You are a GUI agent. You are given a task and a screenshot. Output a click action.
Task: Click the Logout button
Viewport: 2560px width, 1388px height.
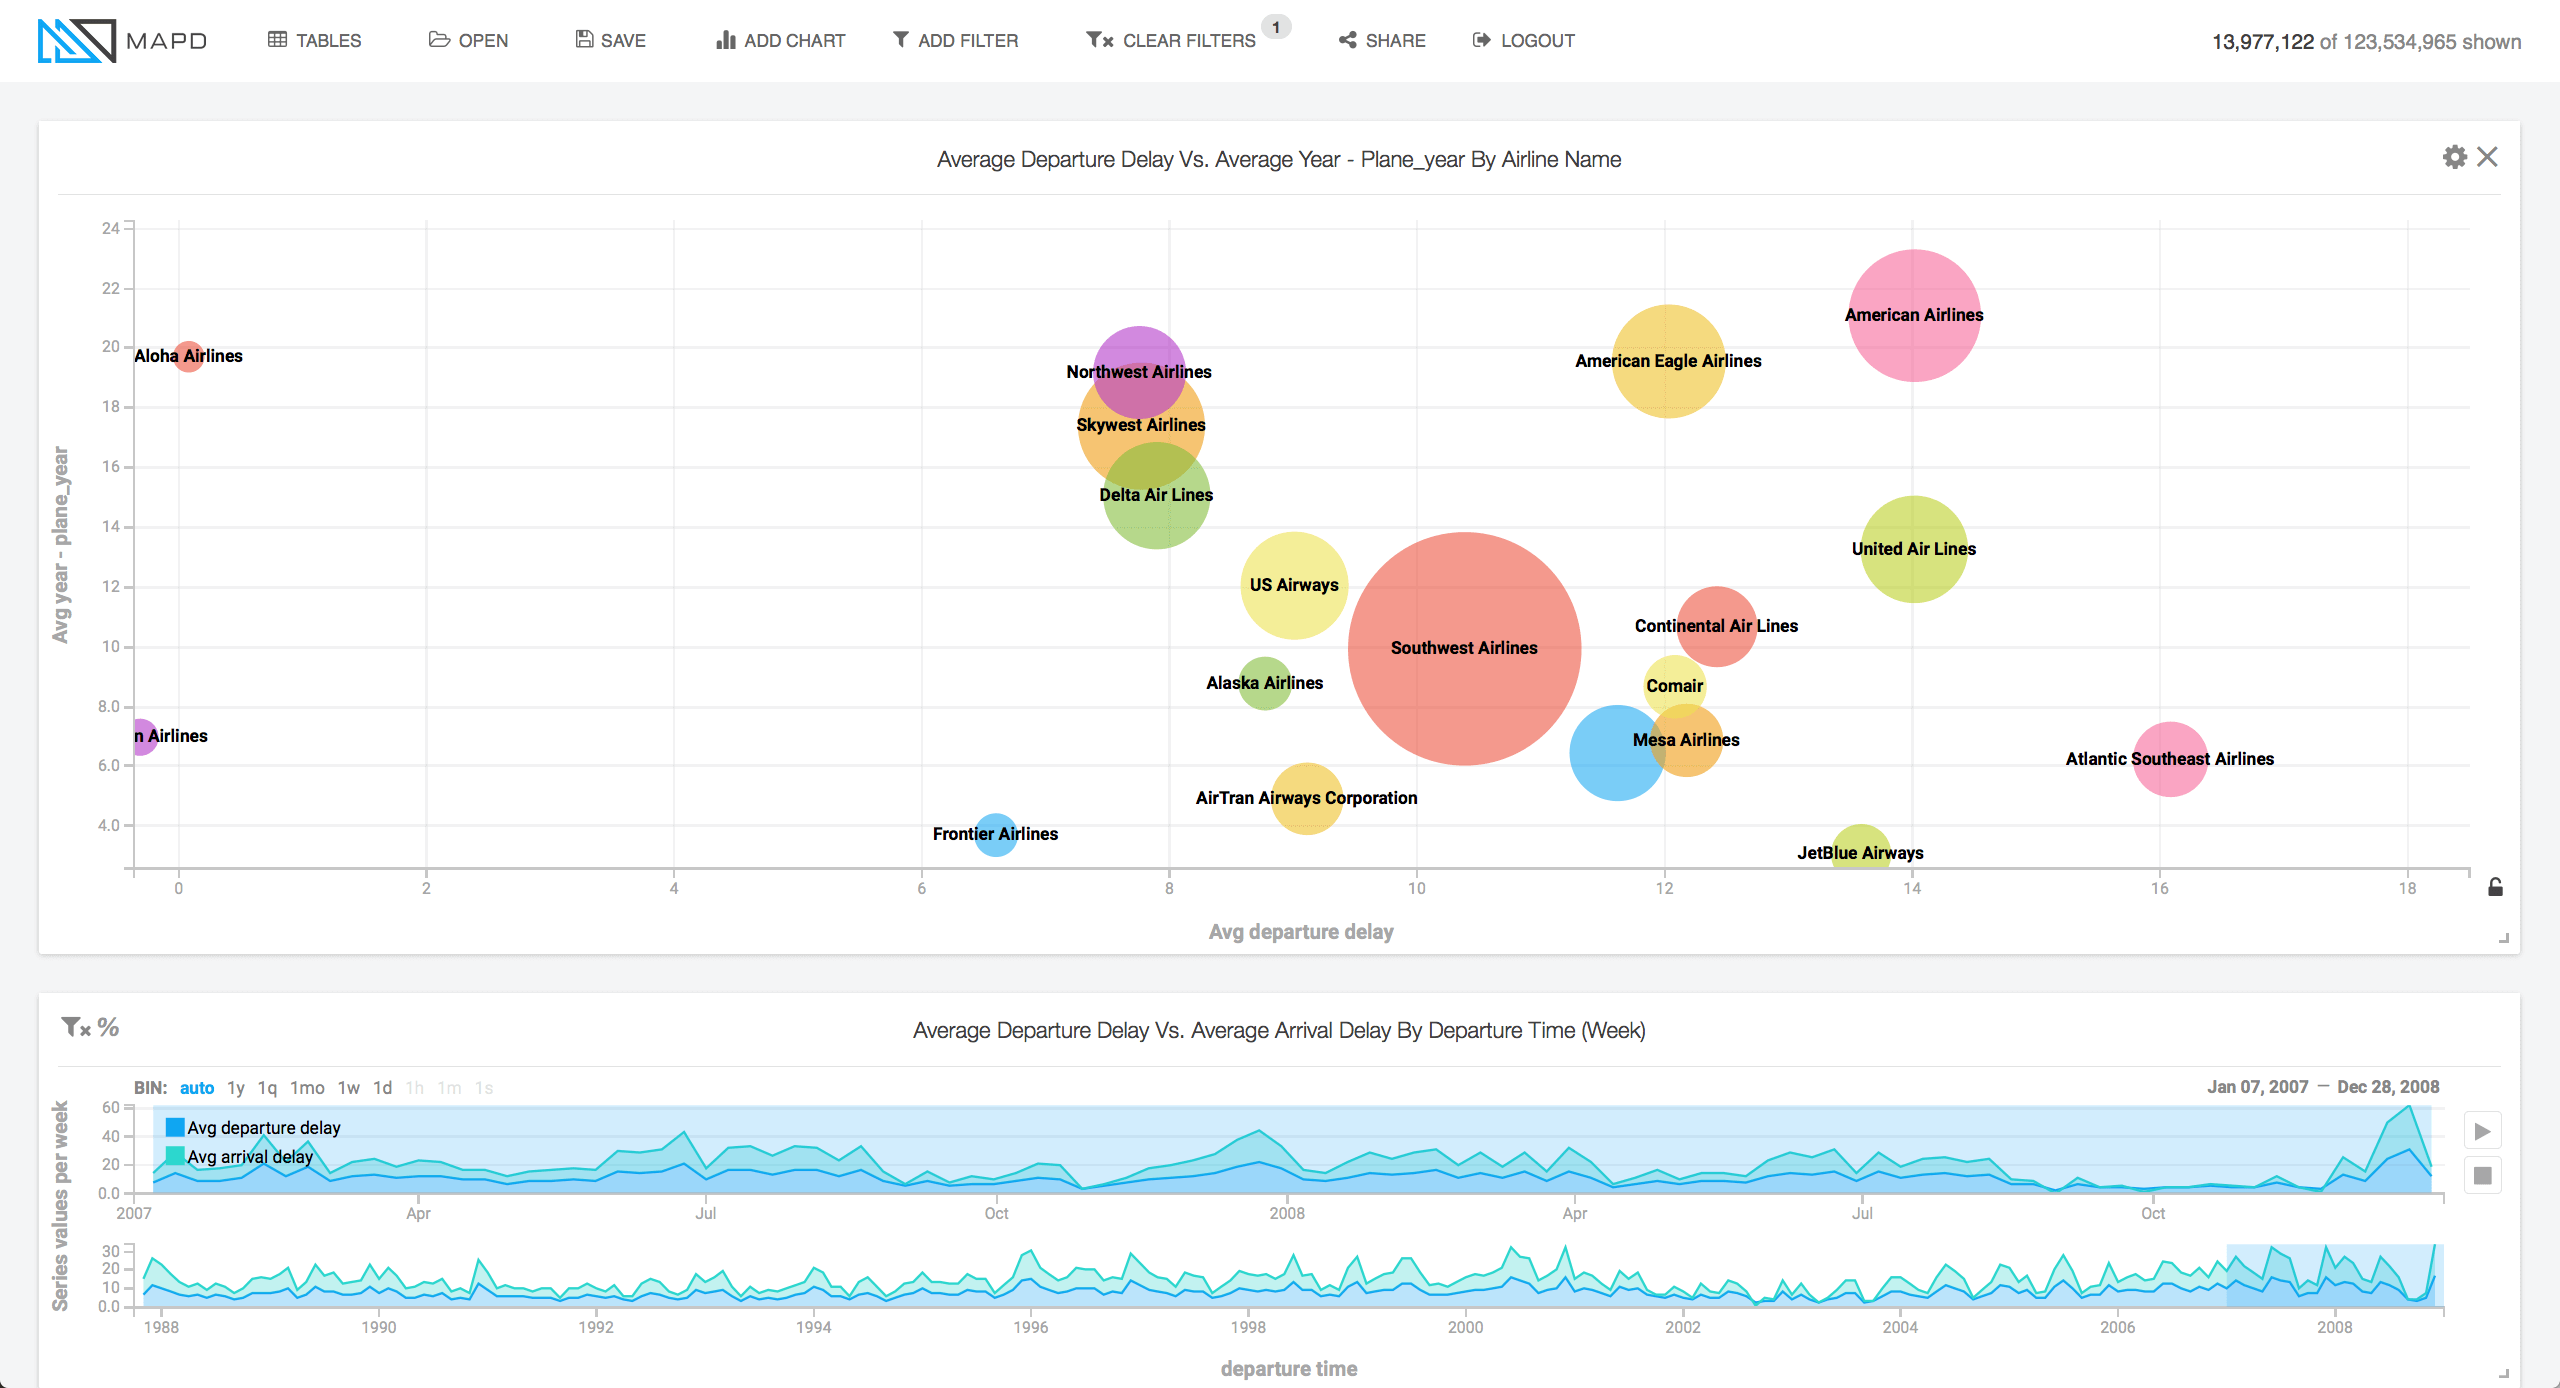click(1523, 41)
